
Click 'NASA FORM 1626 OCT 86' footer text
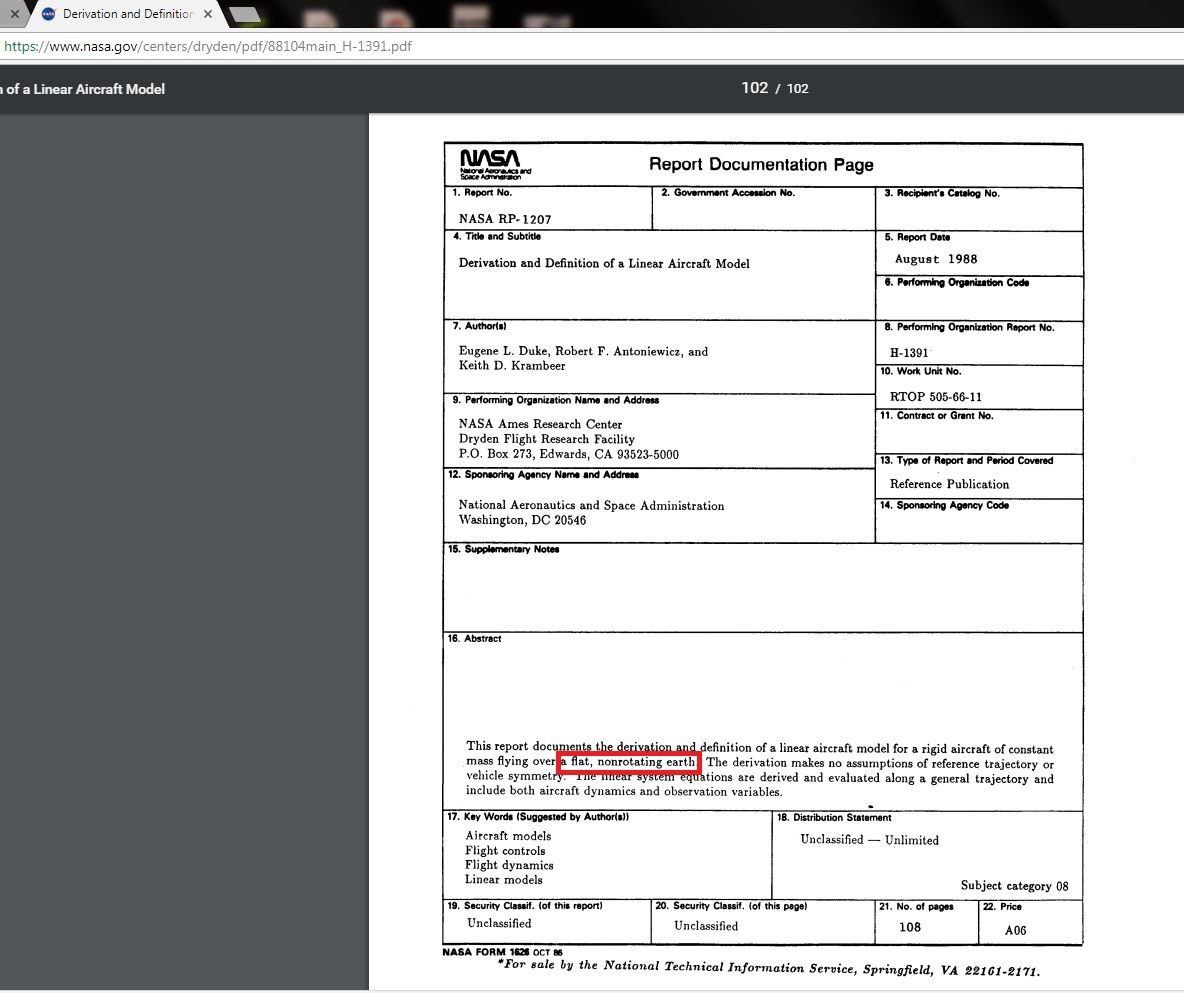[502, 951]
